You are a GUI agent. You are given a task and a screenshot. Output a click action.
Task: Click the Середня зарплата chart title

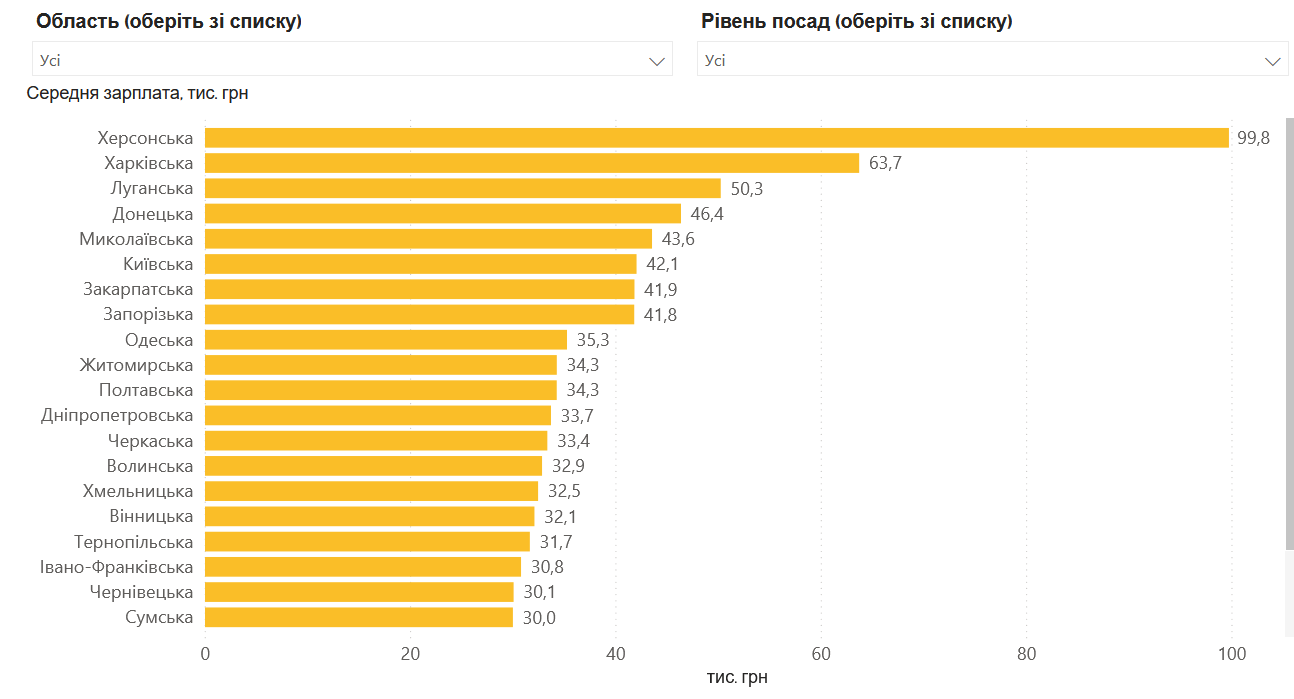click(x=138, y=94)
